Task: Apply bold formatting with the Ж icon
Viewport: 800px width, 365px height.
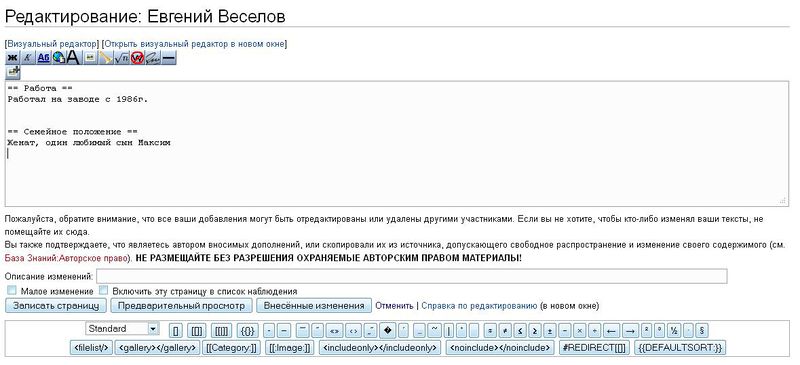Action: 13,58
